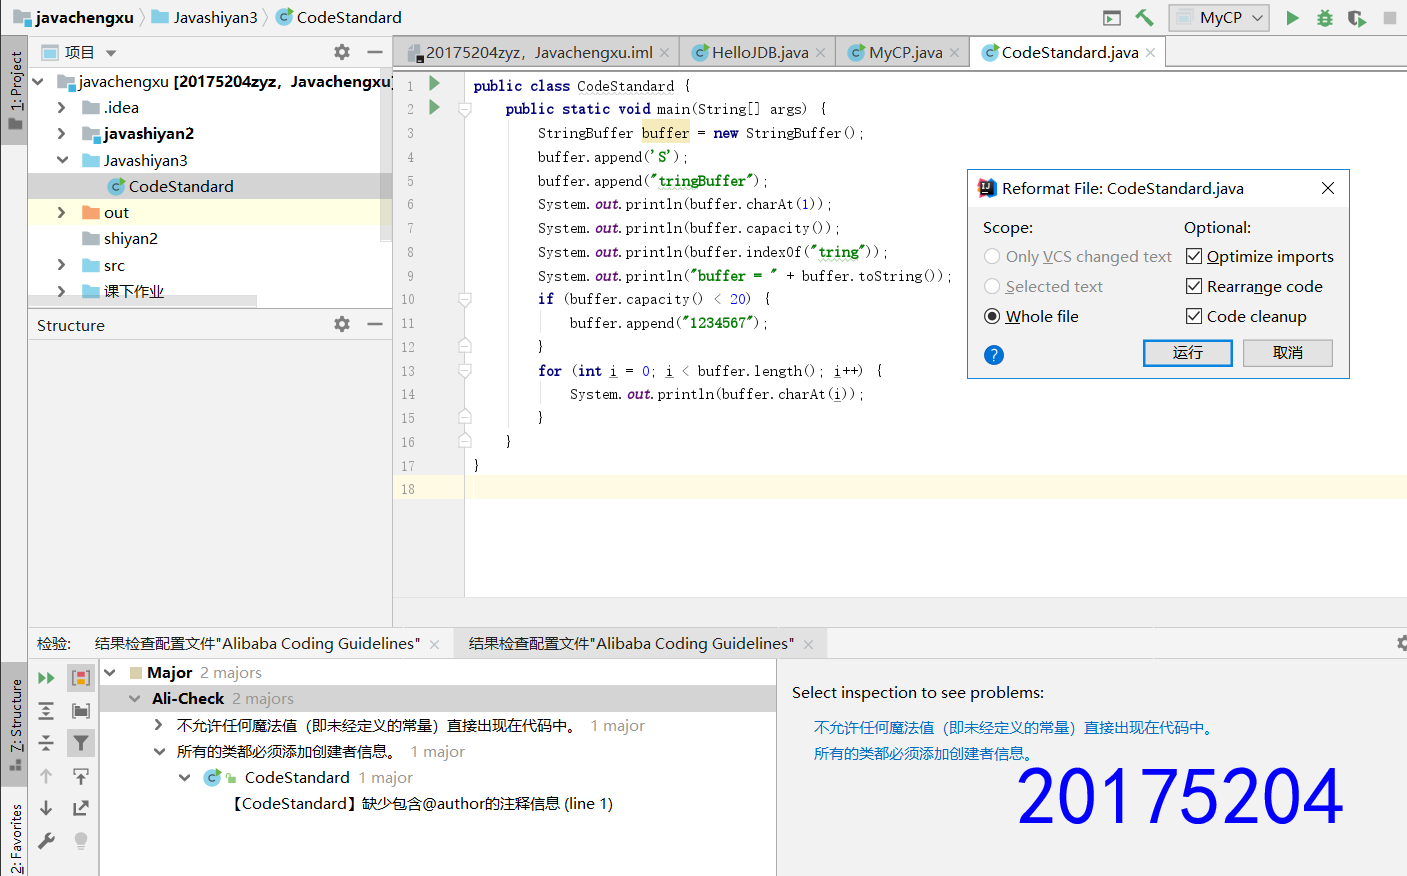The image size is (1407, 876).
Task: Click the 运行 button in Reformat dialog
Action: (1188, 353)
